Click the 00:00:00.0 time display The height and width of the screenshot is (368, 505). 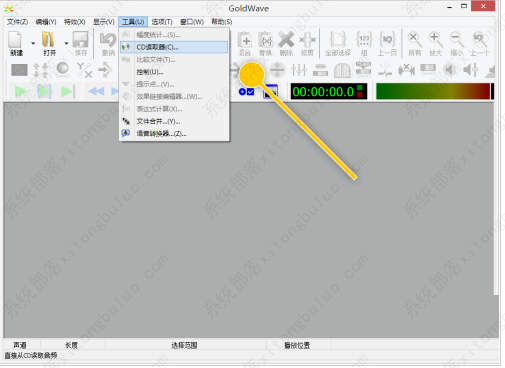click(328, 92)
